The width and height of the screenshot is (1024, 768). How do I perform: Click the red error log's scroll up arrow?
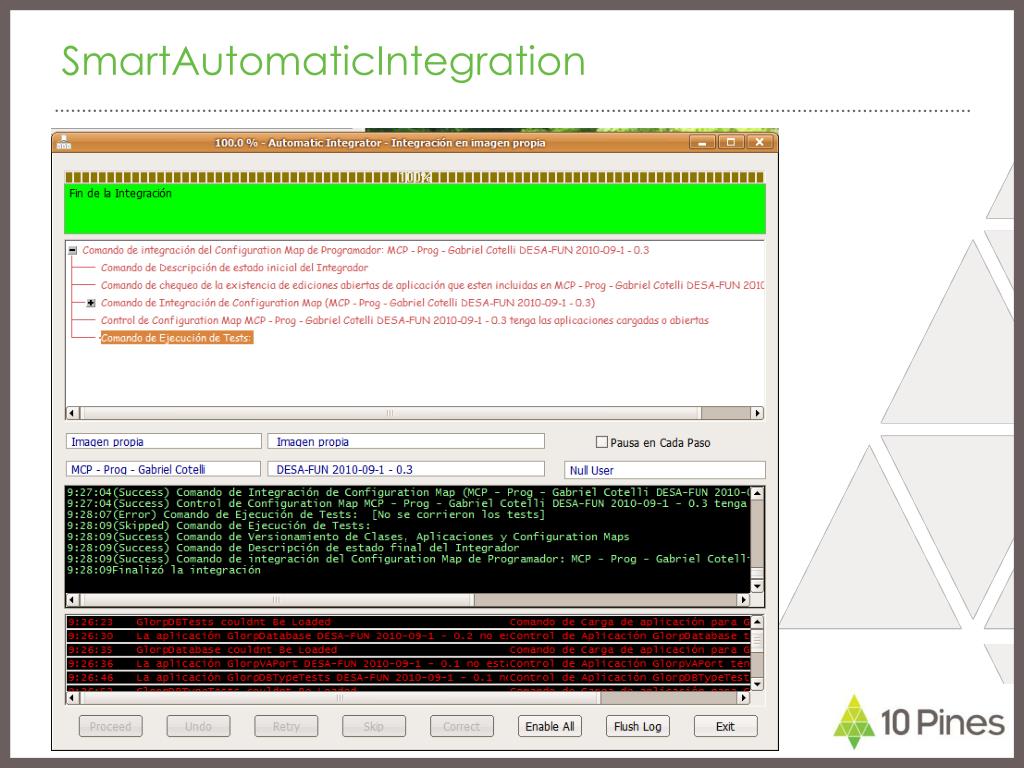(757, 621)
